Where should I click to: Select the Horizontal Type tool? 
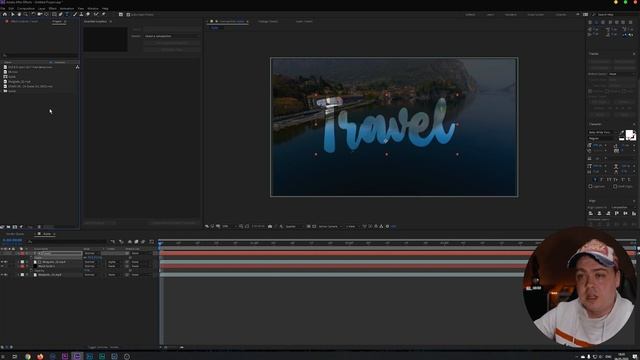point(67,14)
